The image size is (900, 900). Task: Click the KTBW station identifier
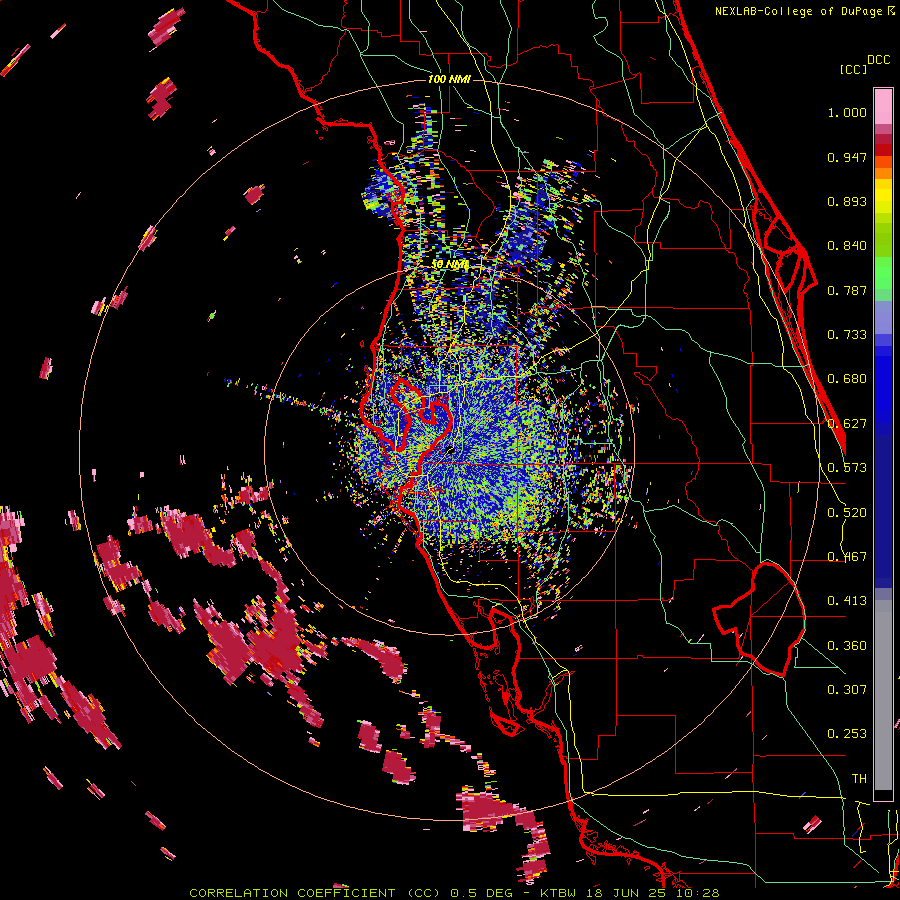(x=557, y=893)
